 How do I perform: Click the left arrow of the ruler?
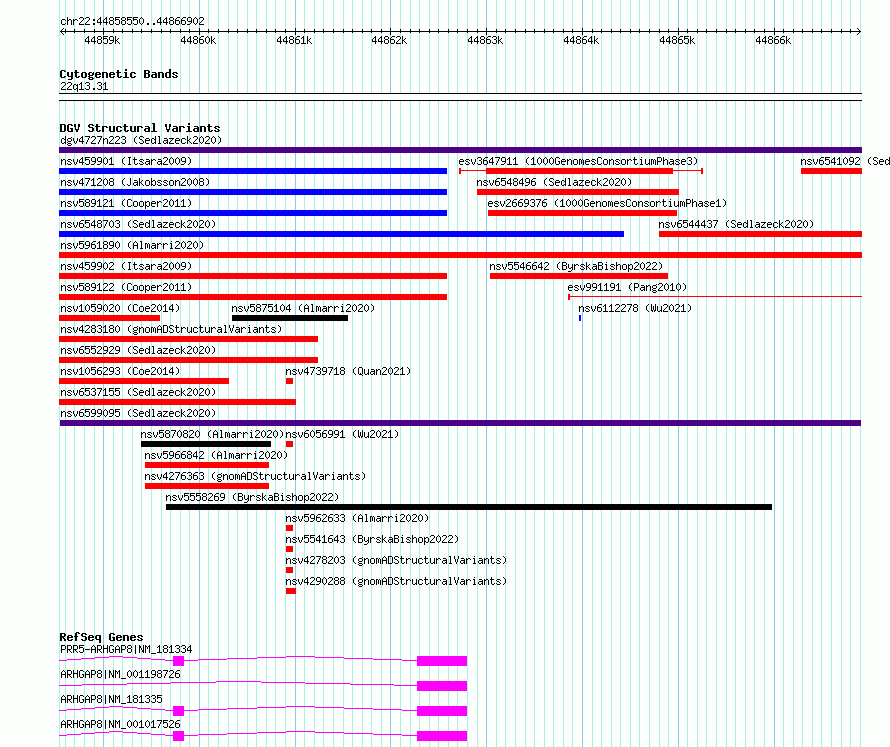tap(62, 31)
